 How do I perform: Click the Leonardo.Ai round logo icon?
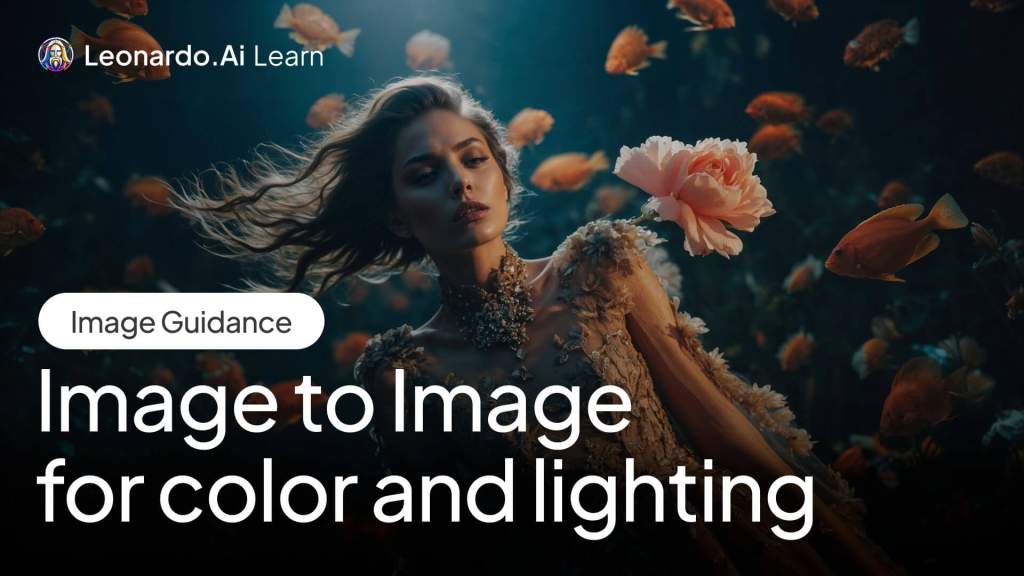tap(55, 55)
